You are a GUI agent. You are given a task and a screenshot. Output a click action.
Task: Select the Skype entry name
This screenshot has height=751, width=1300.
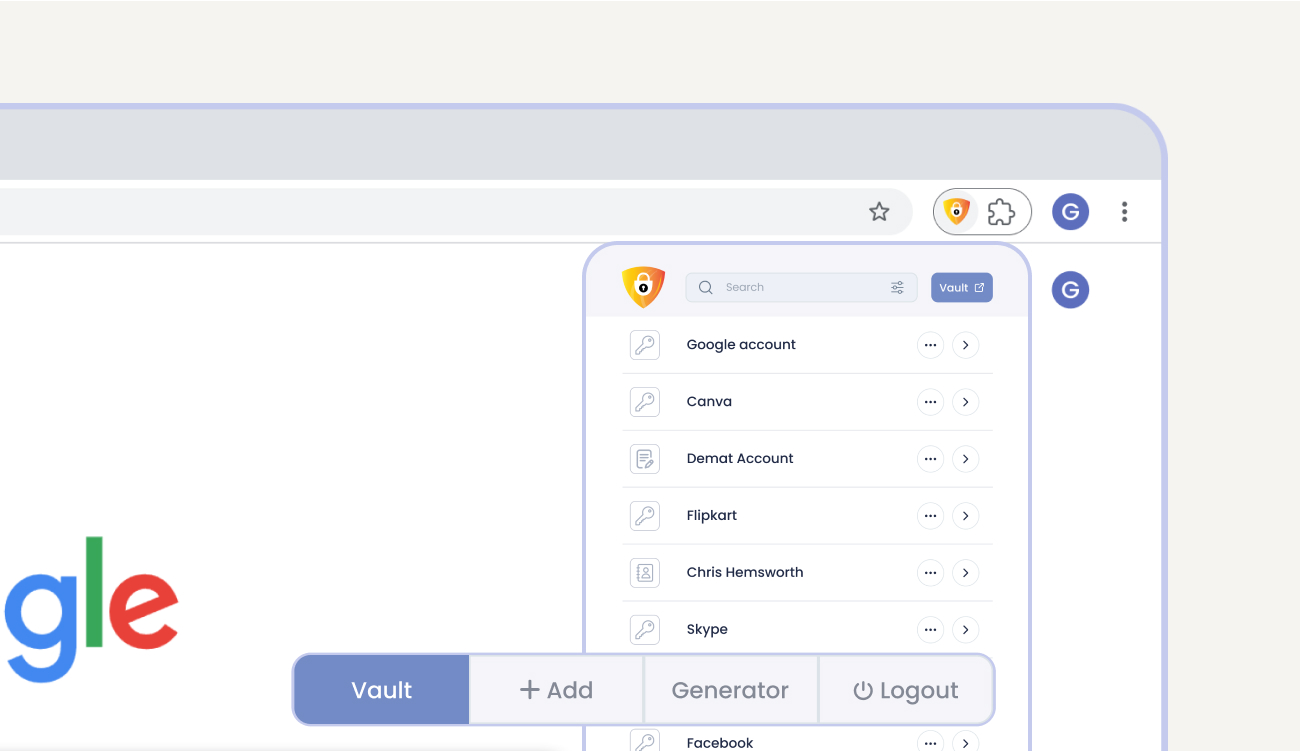[x=707, y=630]
